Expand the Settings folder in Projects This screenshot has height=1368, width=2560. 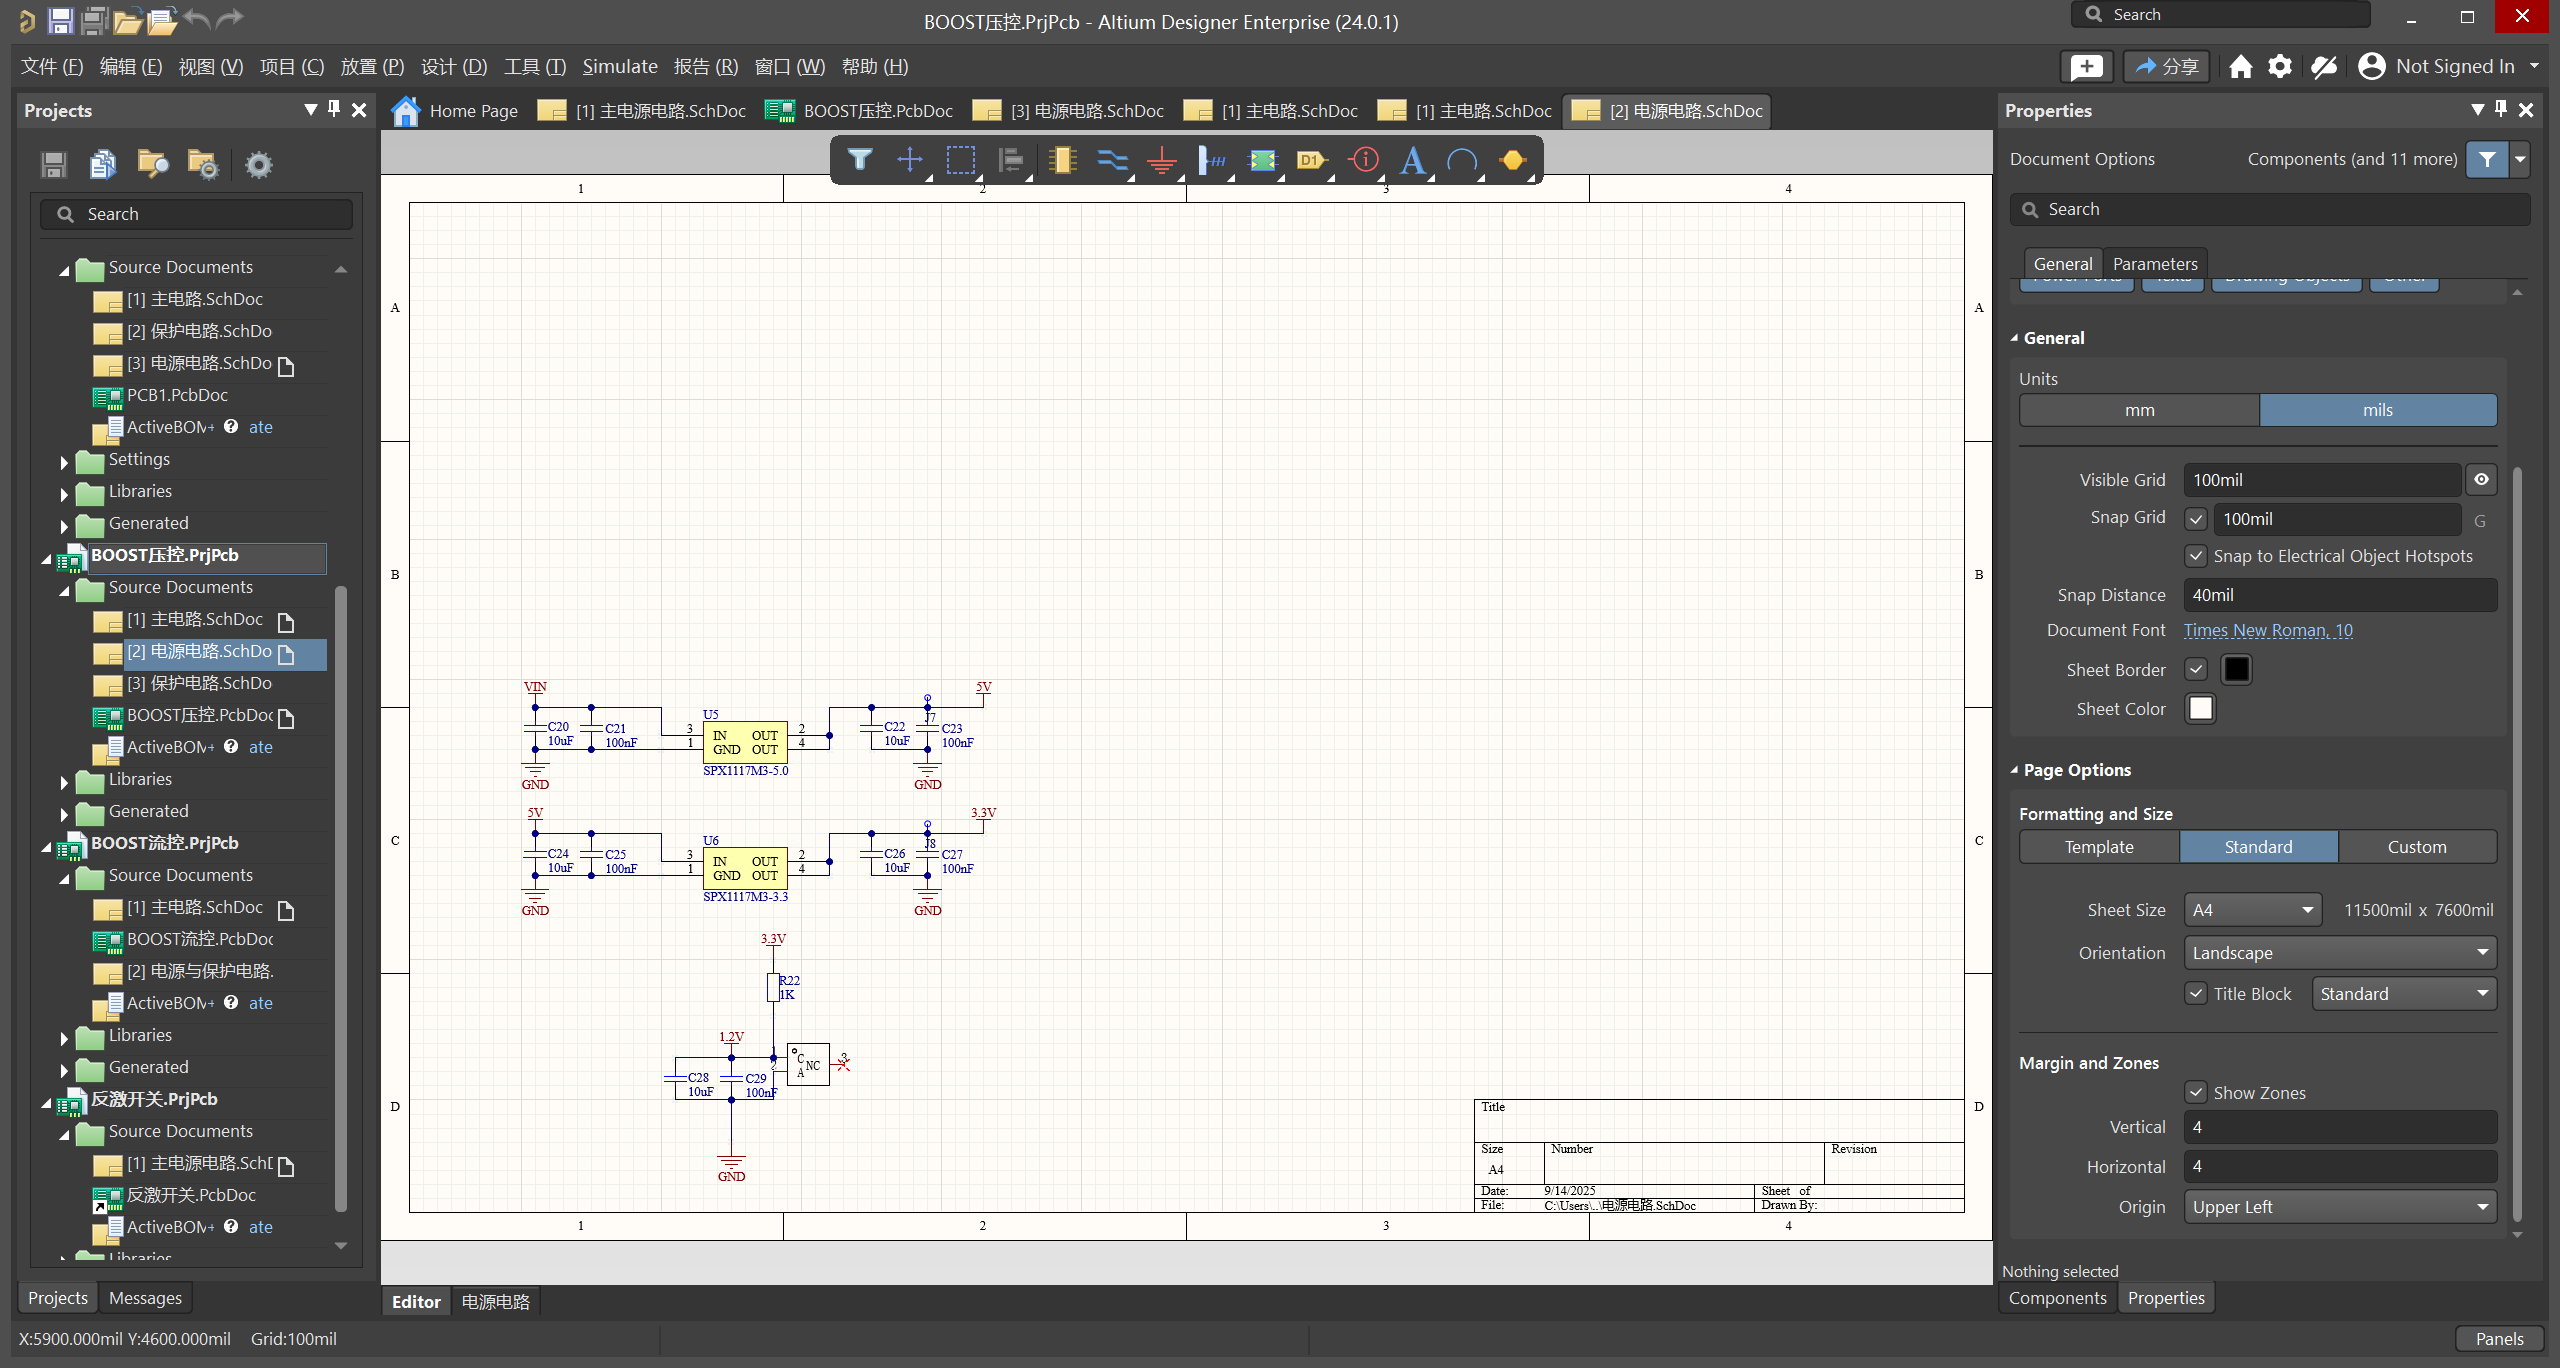[64, 462]
